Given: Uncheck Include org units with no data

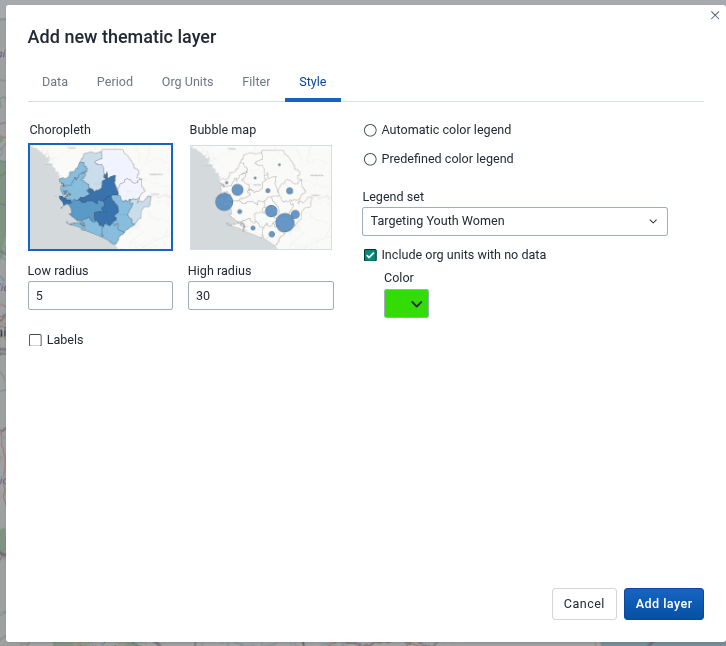Looking at the screenshot, I should click(371, 255).
